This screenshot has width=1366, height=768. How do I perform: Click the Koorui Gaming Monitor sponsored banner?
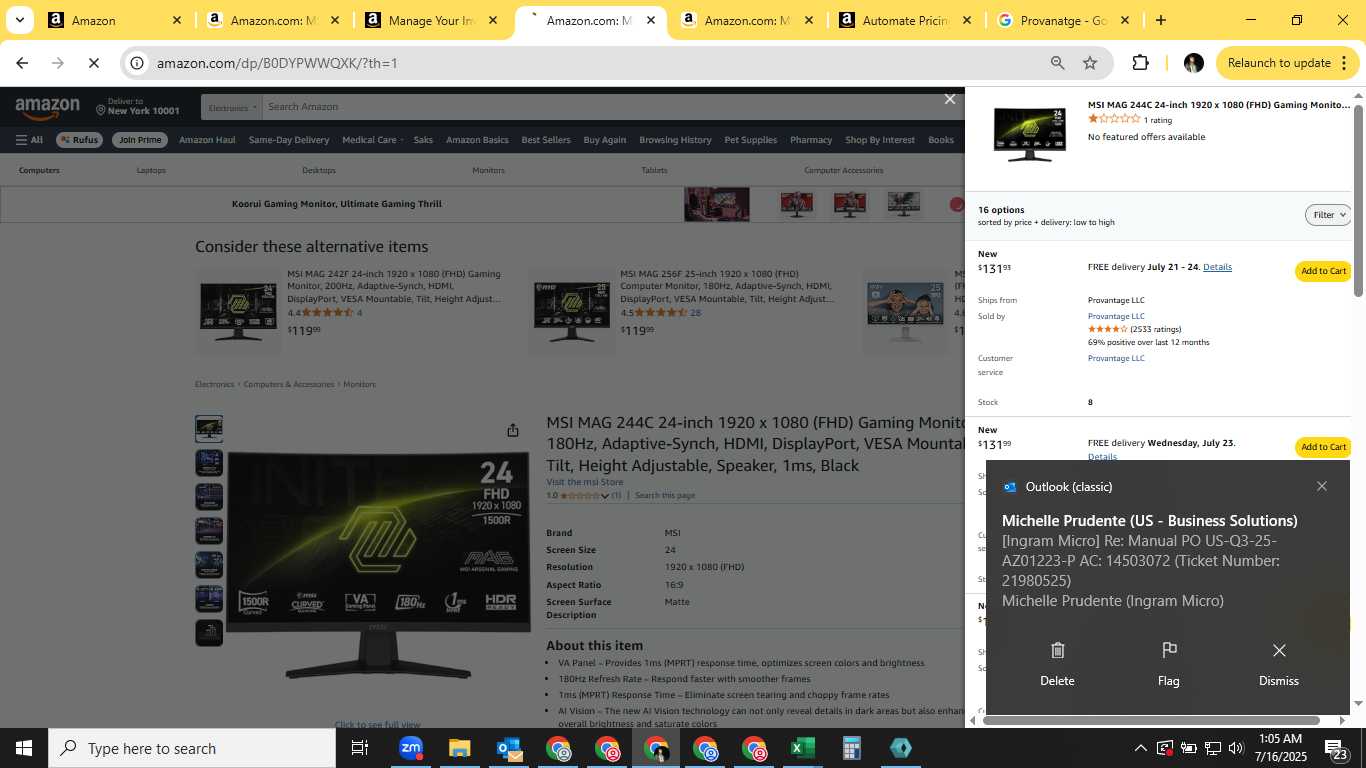tap(482, 204)
